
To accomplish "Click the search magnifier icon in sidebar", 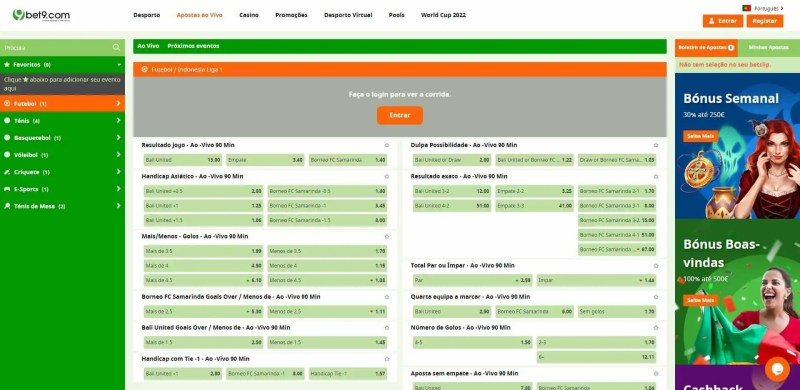I will (116, 47).
